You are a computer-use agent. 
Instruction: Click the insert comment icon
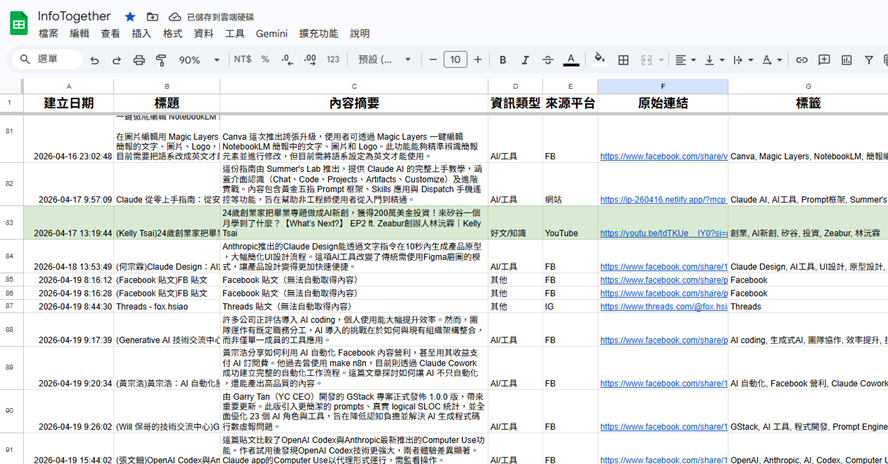coord(824,59)
